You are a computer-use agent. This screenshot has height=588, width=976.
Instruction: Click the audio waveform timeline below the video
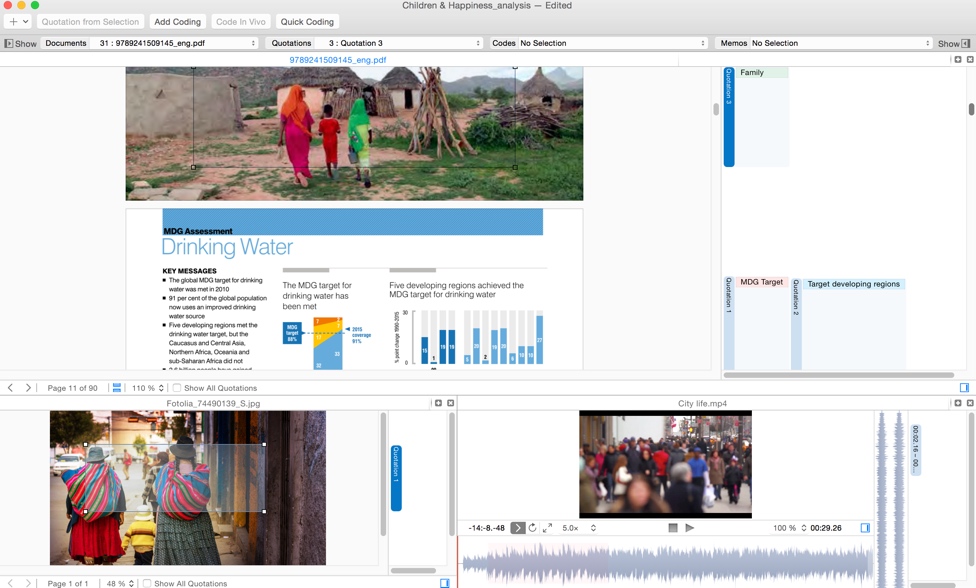pos(665,562)
